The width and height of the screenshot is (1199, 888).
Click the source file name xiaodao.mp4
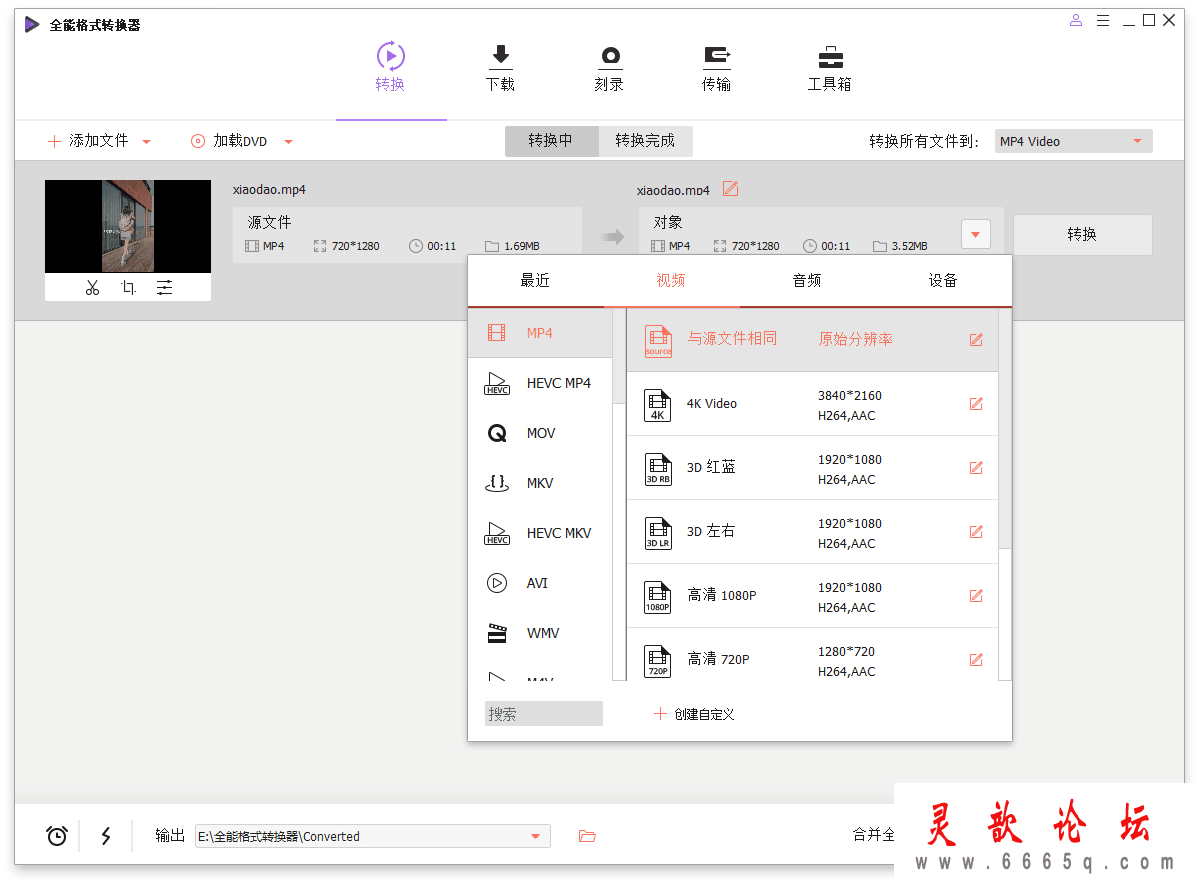coord(269,190)
